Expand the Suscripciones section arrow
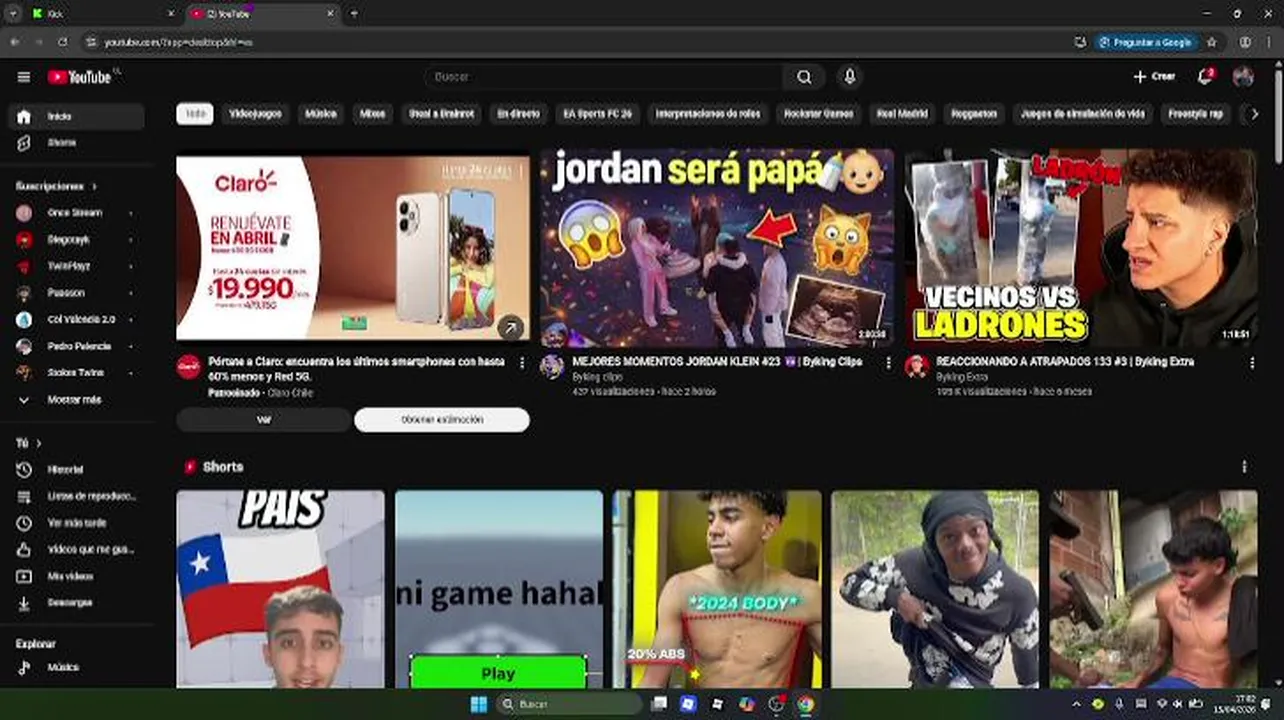Screen dimensions: 1284x720 [95, 187]
